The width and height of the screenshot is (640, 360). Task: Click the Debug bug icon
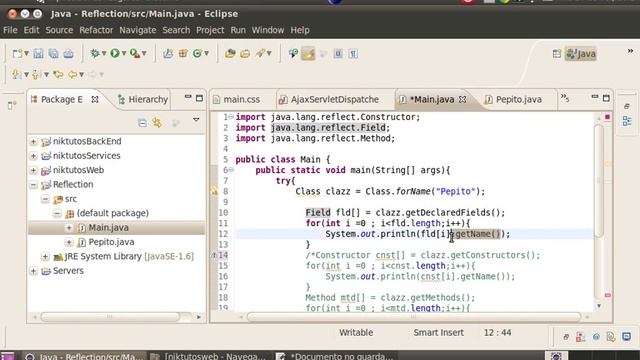(x=95, y=53)
